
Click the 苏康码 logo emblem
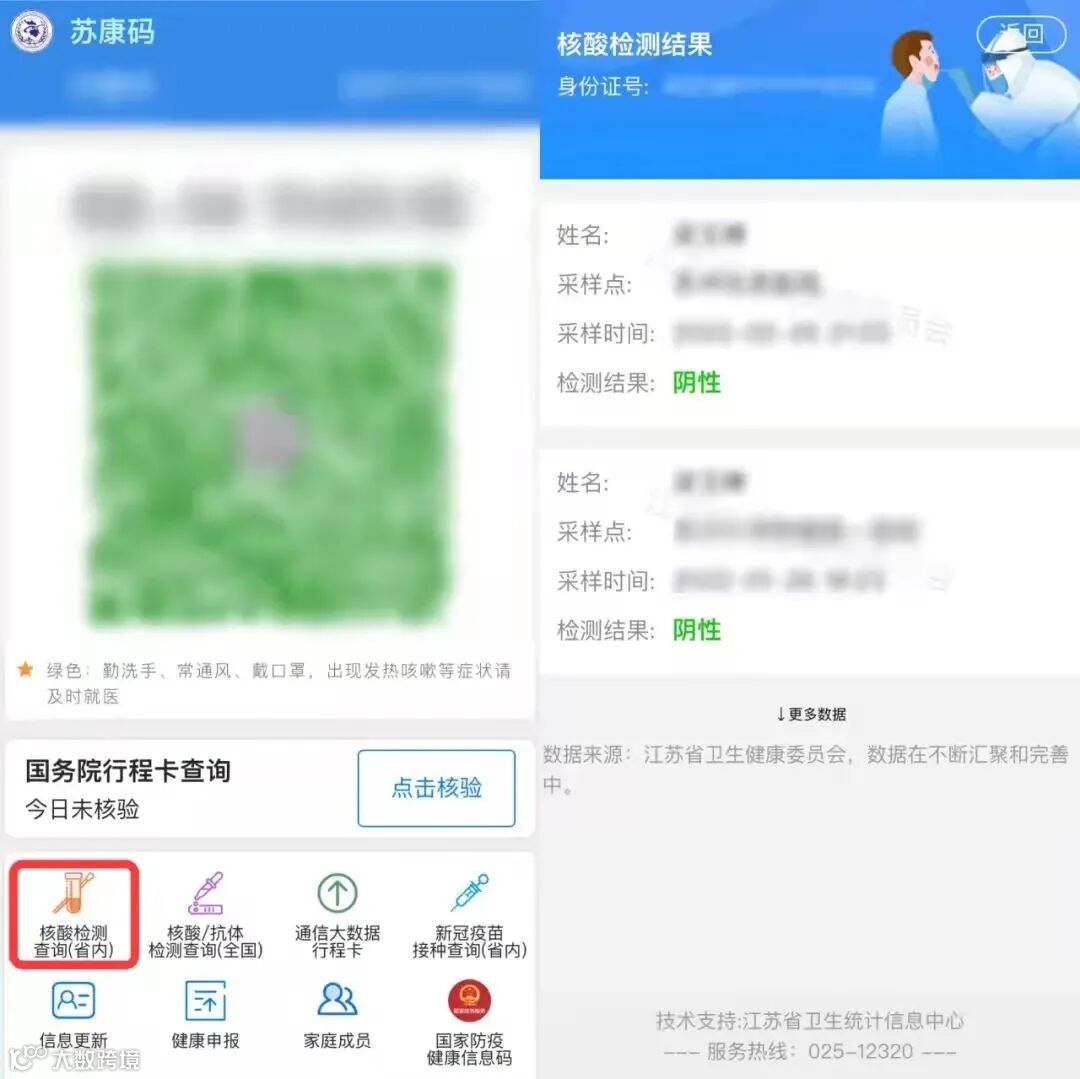pyautogui.click(x=31, y=32)
